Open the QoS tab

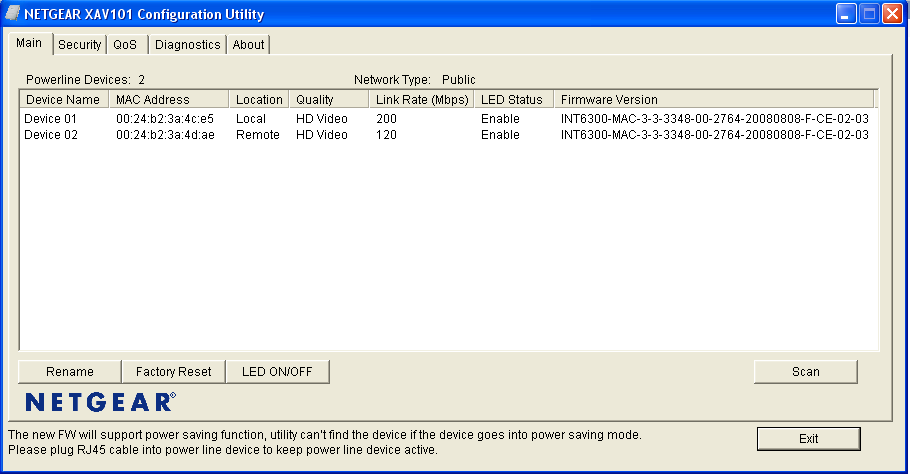click(125, 45)
